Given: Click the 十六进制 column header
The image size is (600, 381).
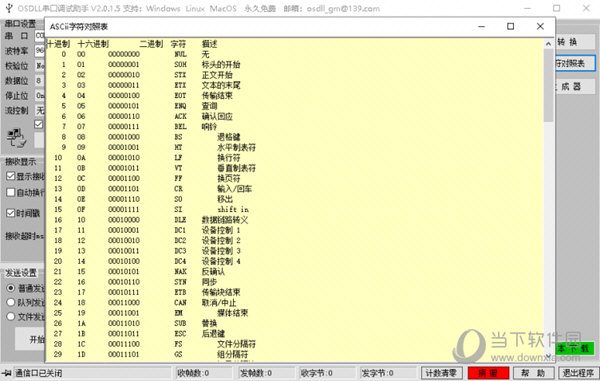Looking at the screenshot, I should [93, 44].
